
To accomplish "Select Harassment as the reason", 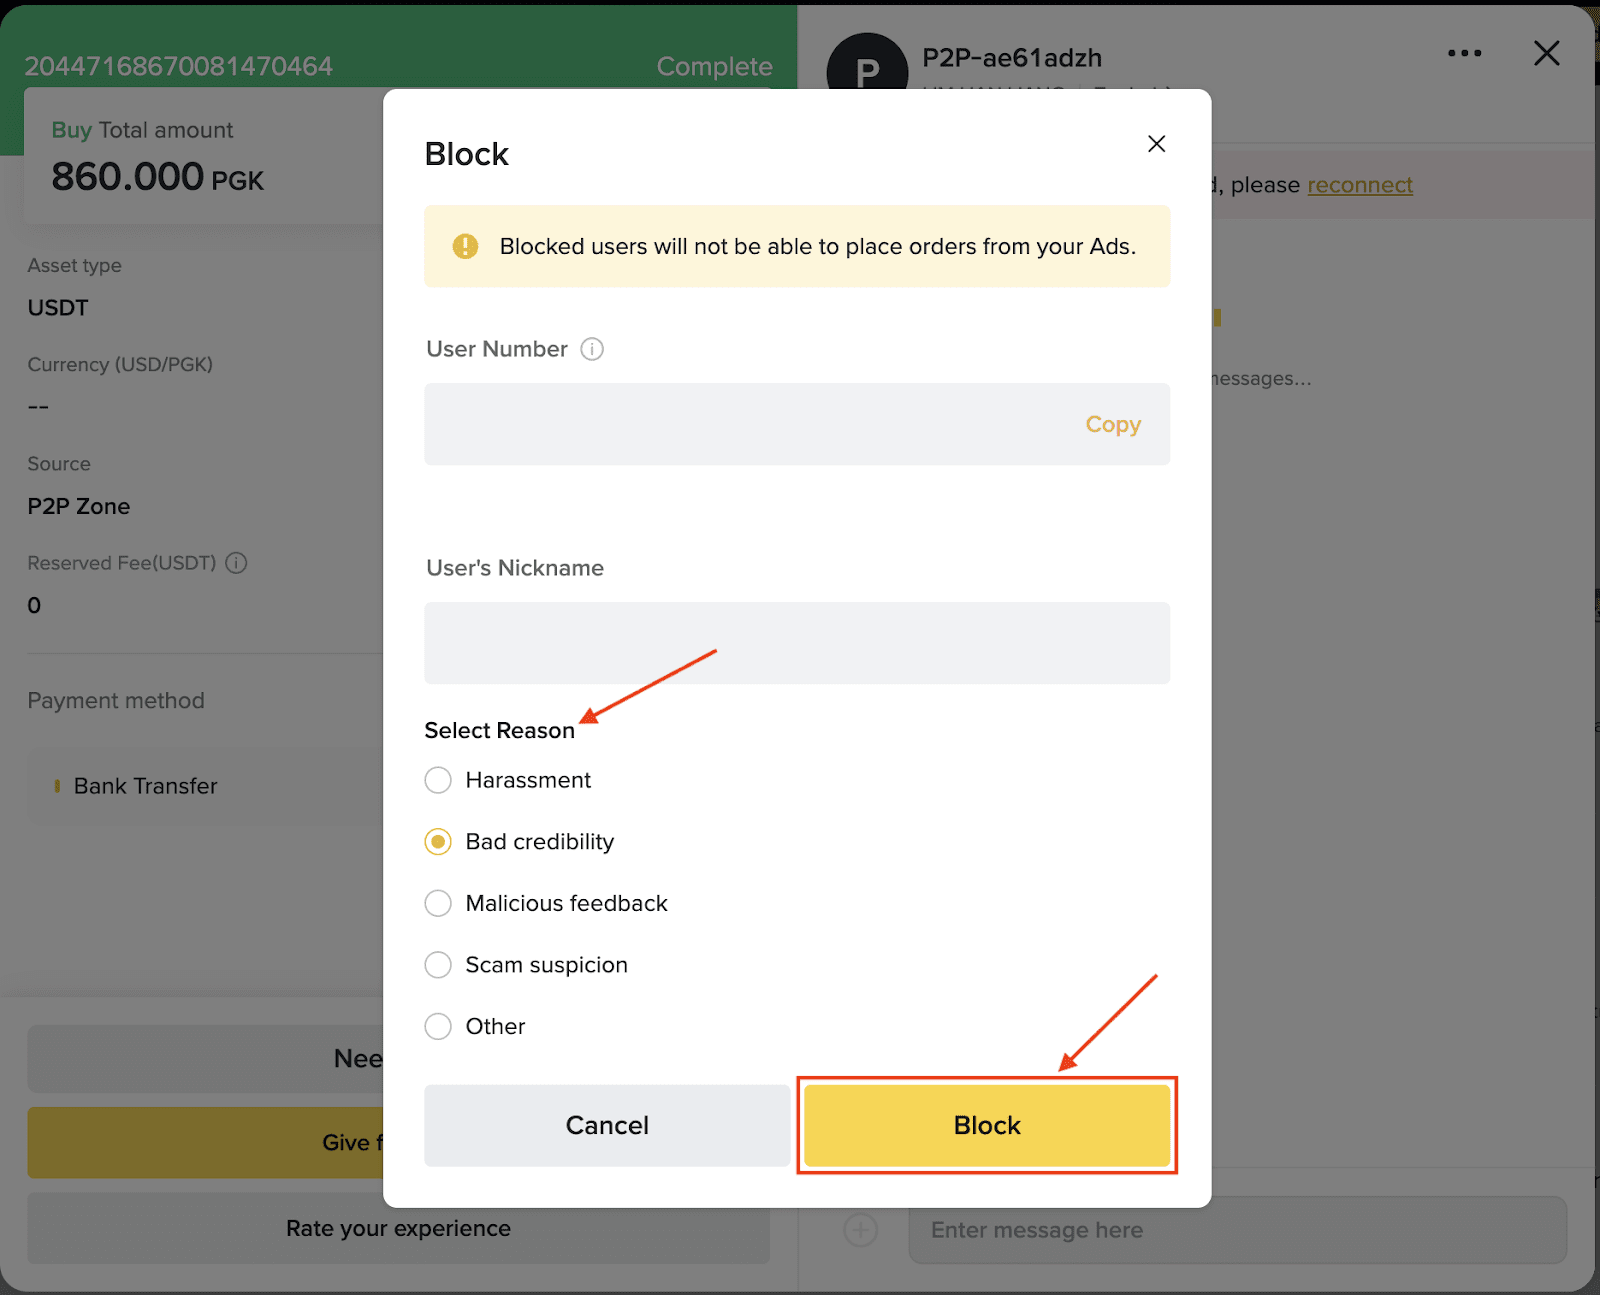I will point(438,780).
